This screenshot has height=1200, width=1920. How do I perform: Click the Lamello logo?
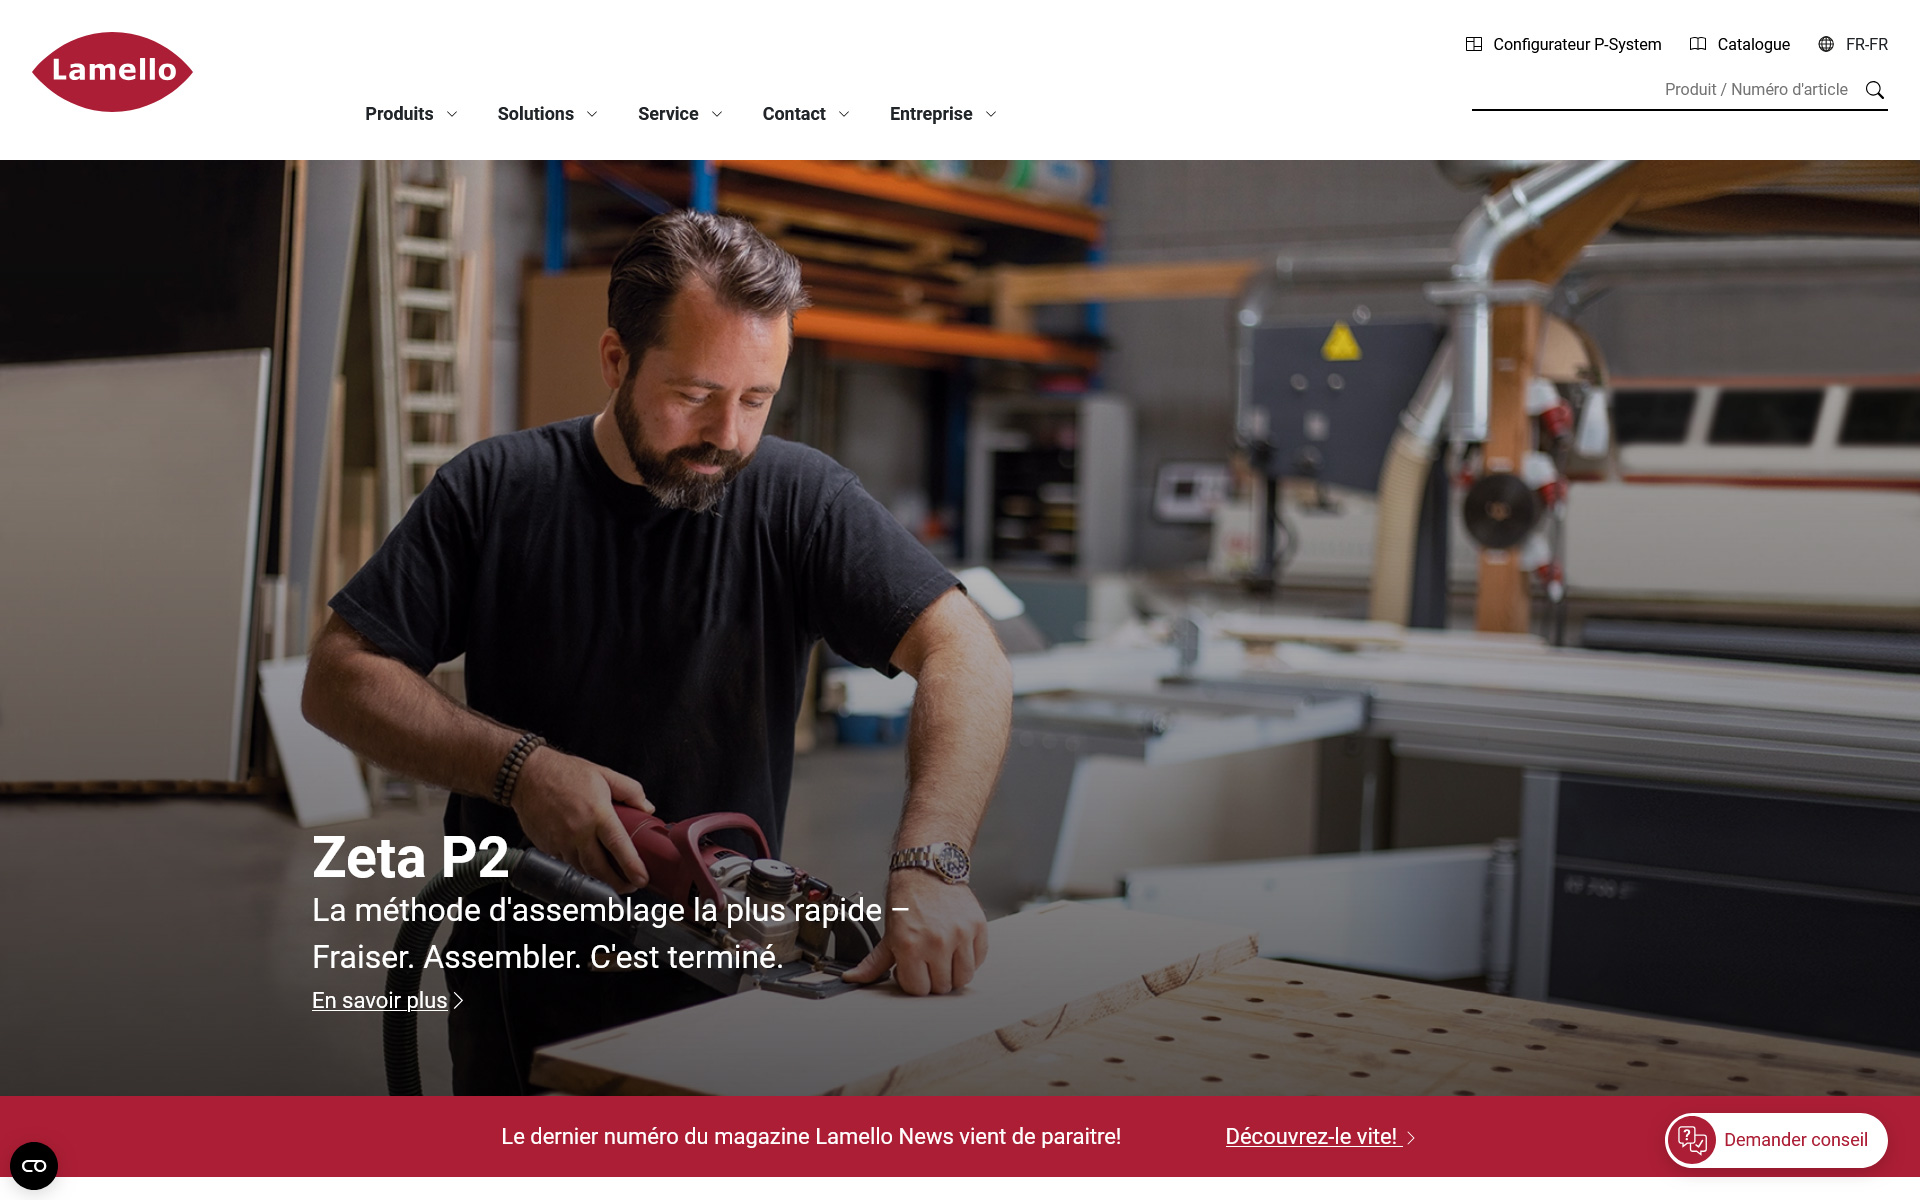(112, 71)
